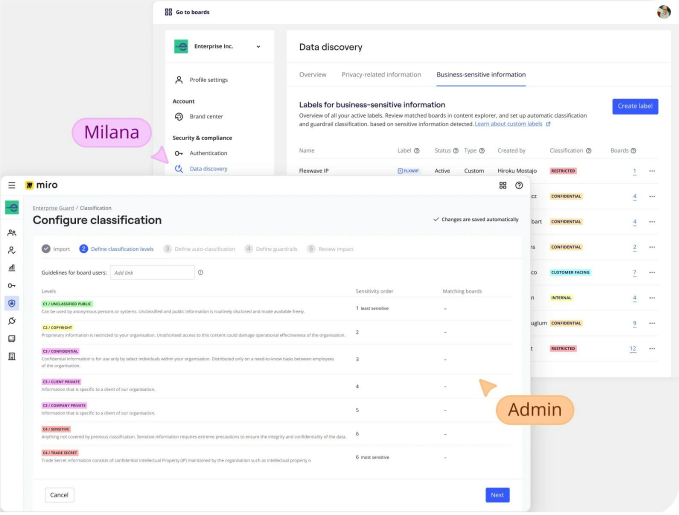This screenshot has height=515, width=679.
Task: Click the Create label button
Action: pyautogui.click(x=635, y=106)
